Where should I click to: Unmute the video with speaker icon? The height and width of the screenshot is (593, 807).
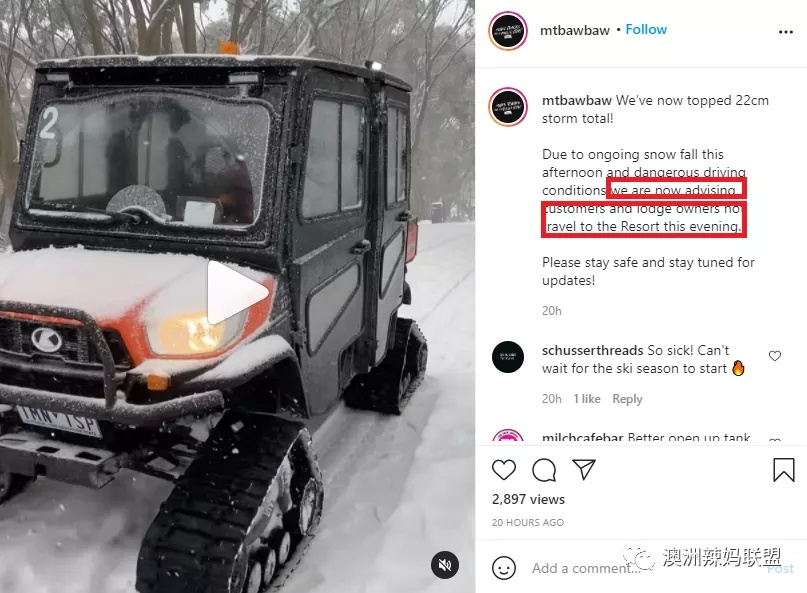[445, 565]
